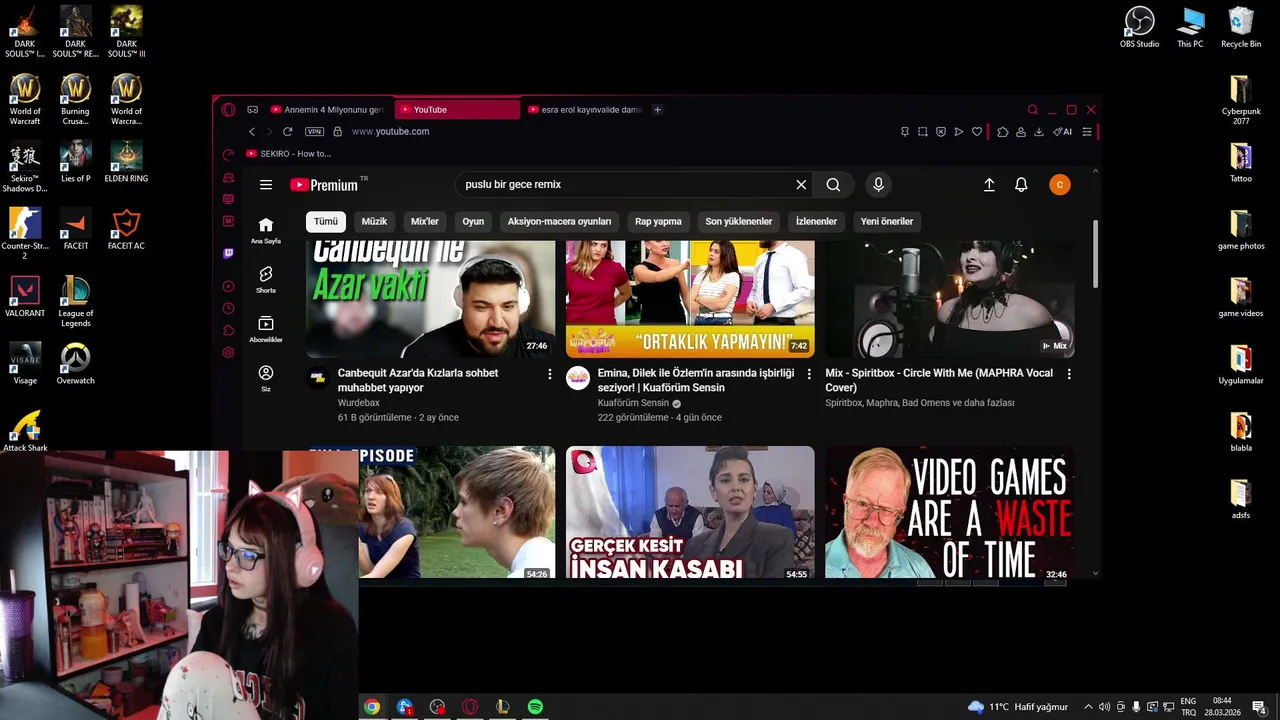Viewport: 1280px width, 720px height.
Task: Open the AI button in Opera toolbar
Action: [1063, 132]
